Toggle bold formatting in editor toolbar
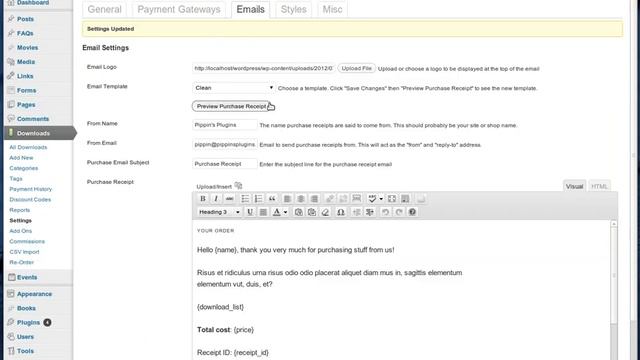Viewport: 640px width, 360px height. pyautogui.click(x=202, y=199)
